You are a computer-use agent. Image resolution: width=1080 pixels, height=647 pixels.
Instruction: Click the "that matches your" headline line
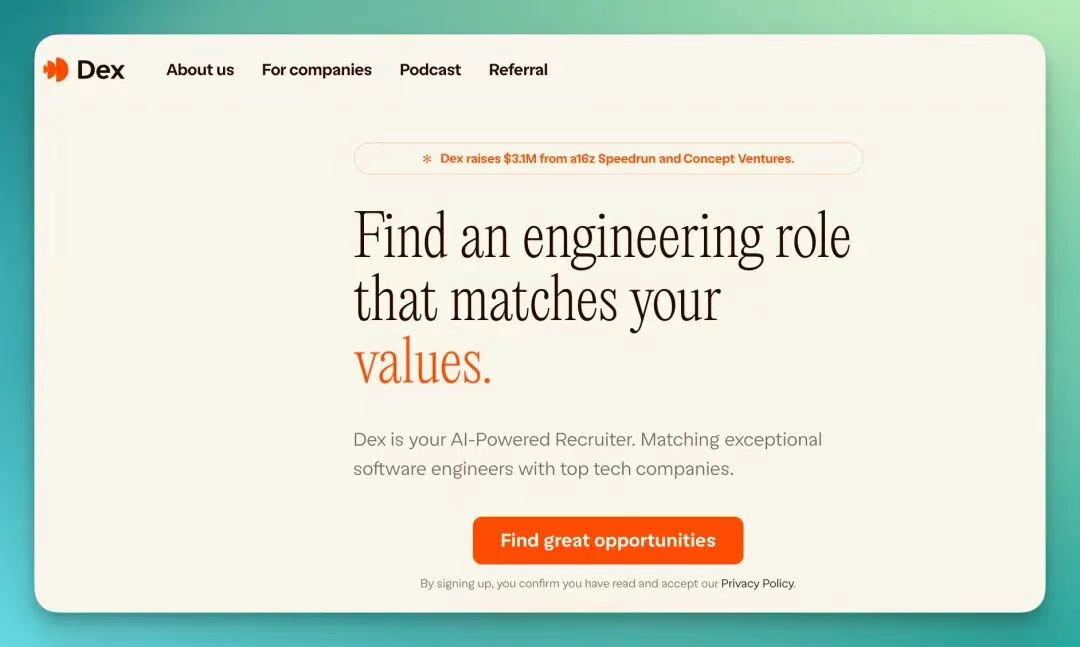(x=537, y=300)
